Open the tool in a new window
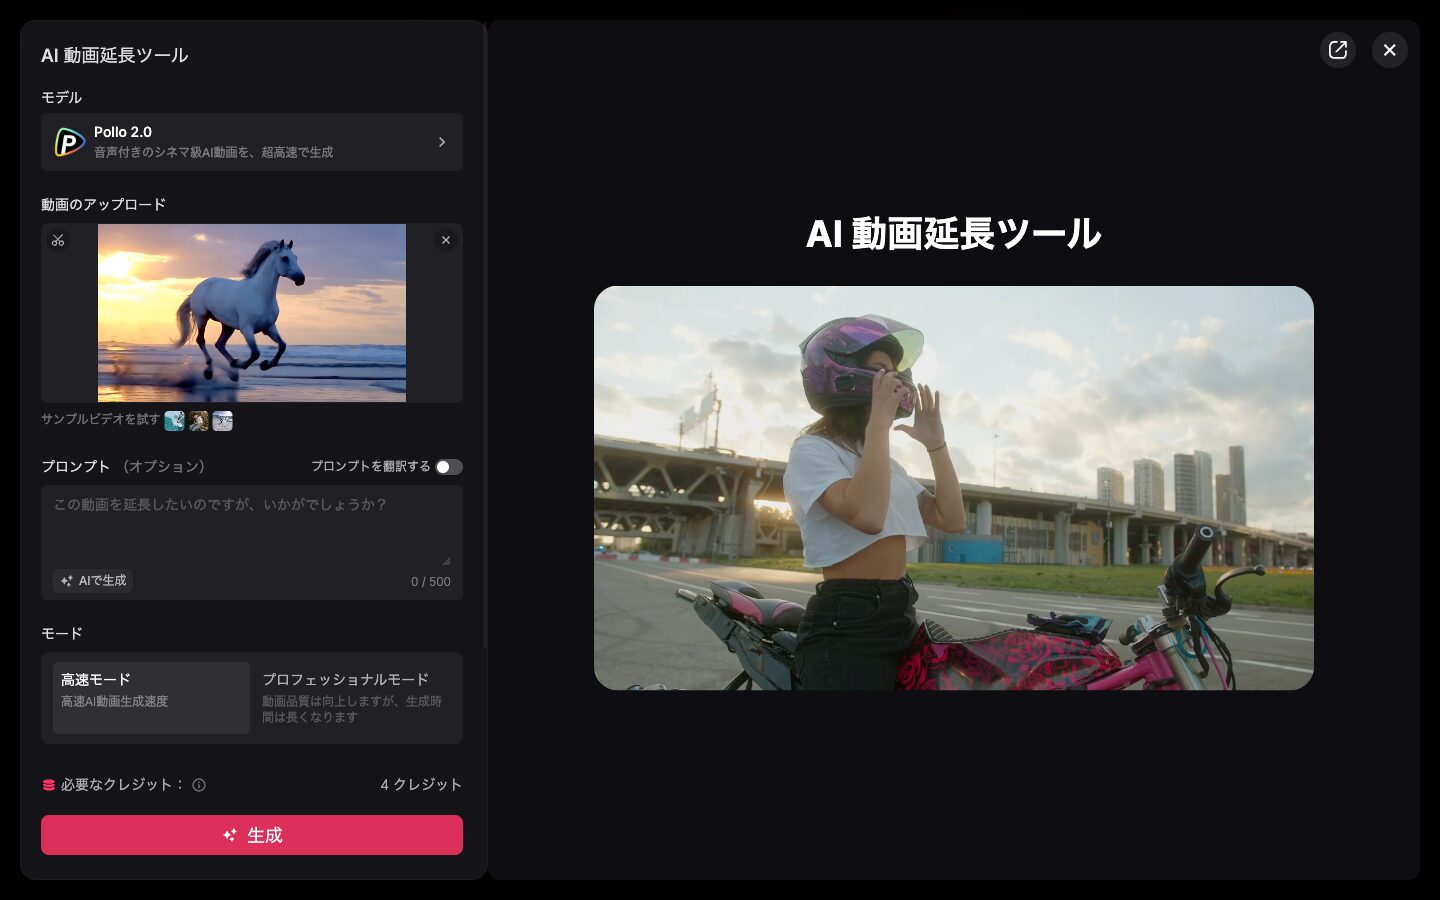The image size is (1440, 900). click(x=1338, y=50)
